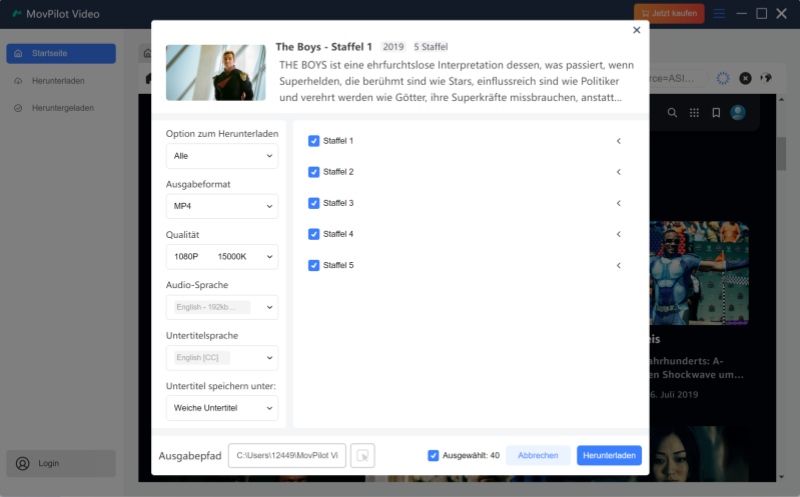Open the Heruntergeladen sidebar tab
Image resolution: width=800 pixels, height=497 pixels.
click(x=61, y=108)
